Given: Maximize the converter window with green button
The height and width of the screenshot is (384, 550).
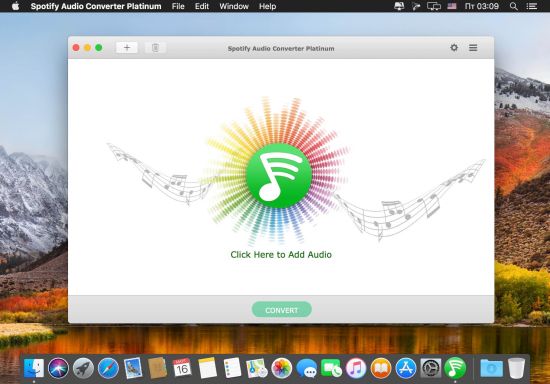Looking at the screenshot, I should (x=99, y=48).
